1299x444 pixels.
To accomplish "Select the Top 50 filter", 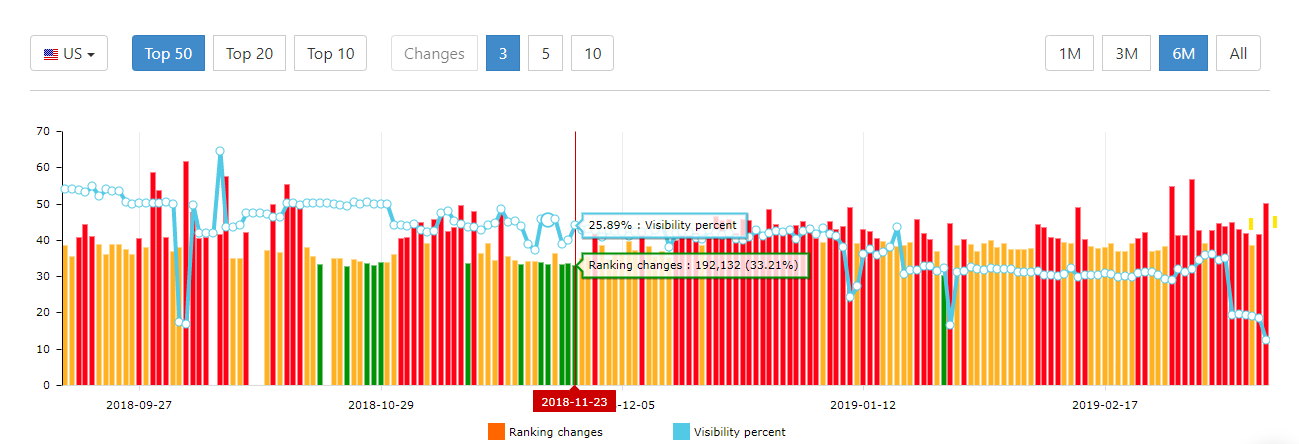I will pos(168,54).
